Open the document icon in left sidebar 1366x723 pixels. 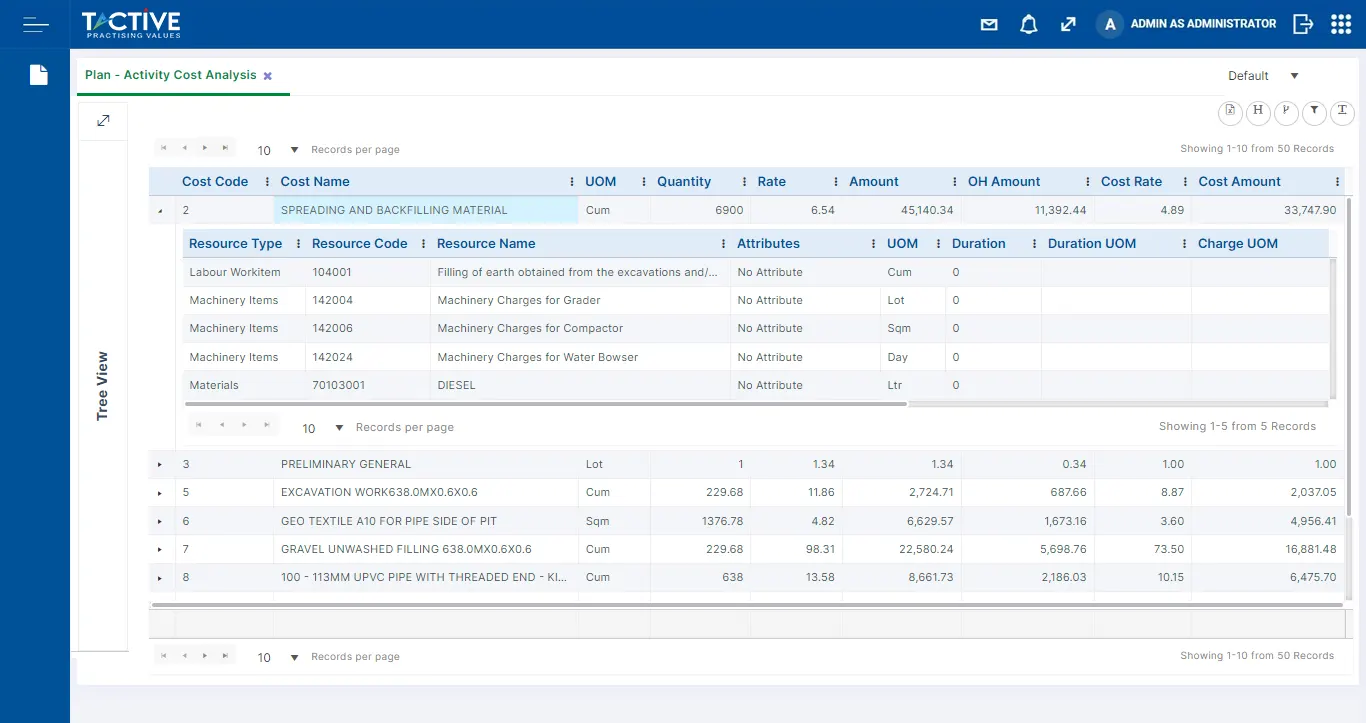click(x=38, y=75)
